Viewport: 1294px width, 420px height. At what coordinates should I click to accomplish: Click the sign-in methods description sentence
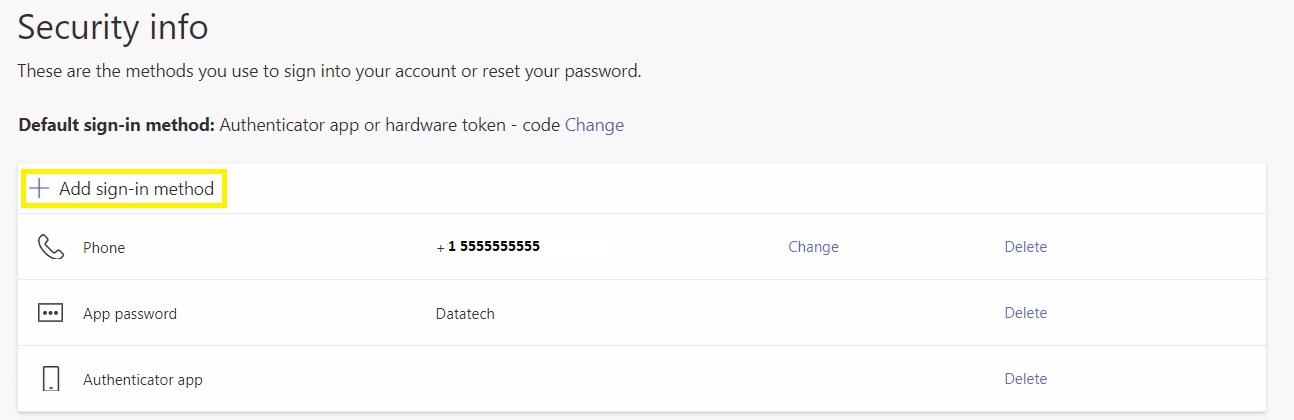pos(329,72)
